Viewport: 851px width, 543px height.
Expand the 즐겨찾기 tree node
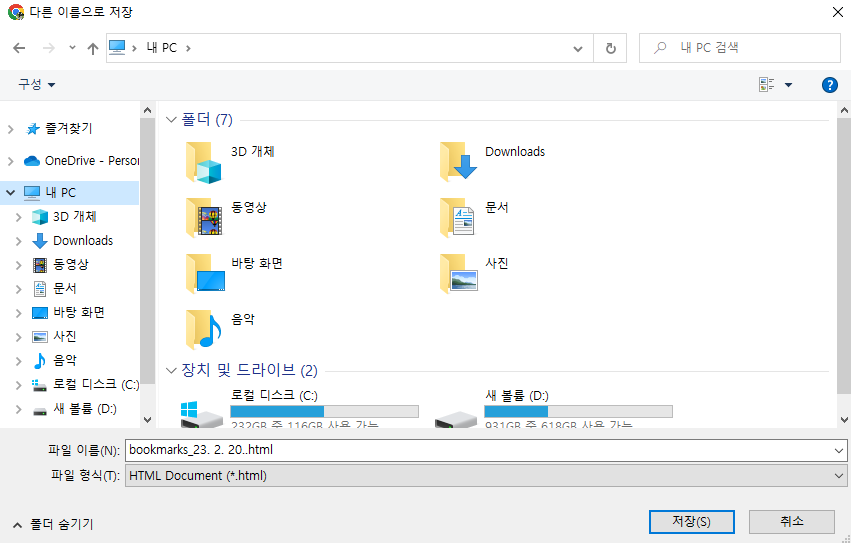tap(11, 129)
